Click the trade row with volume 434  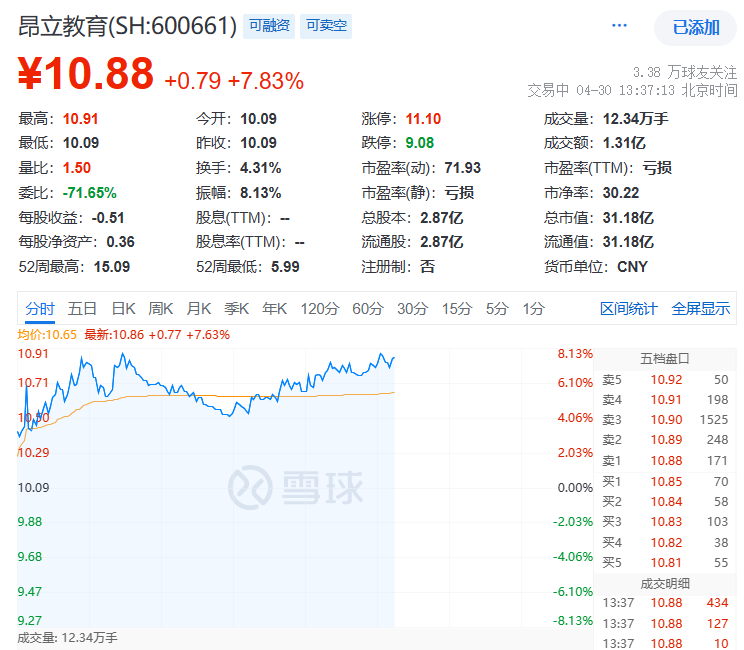point(665,603)
